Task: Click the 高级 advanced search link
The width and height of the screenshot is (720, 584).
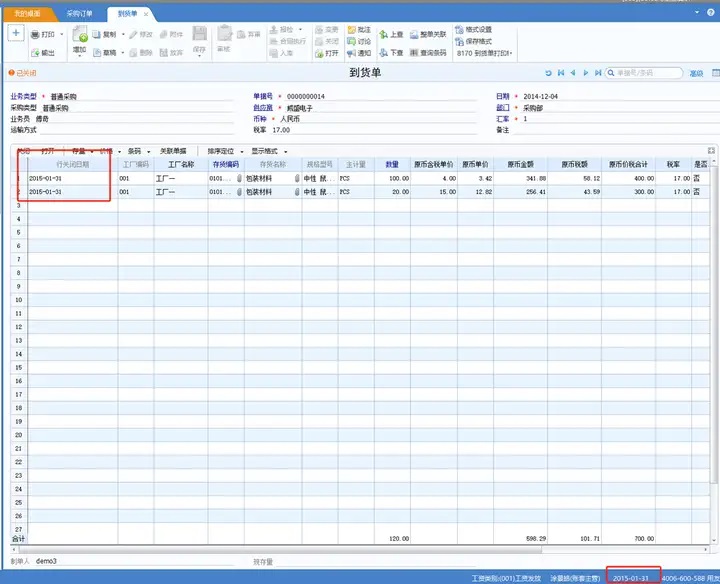Action: (x=696, y=73)
